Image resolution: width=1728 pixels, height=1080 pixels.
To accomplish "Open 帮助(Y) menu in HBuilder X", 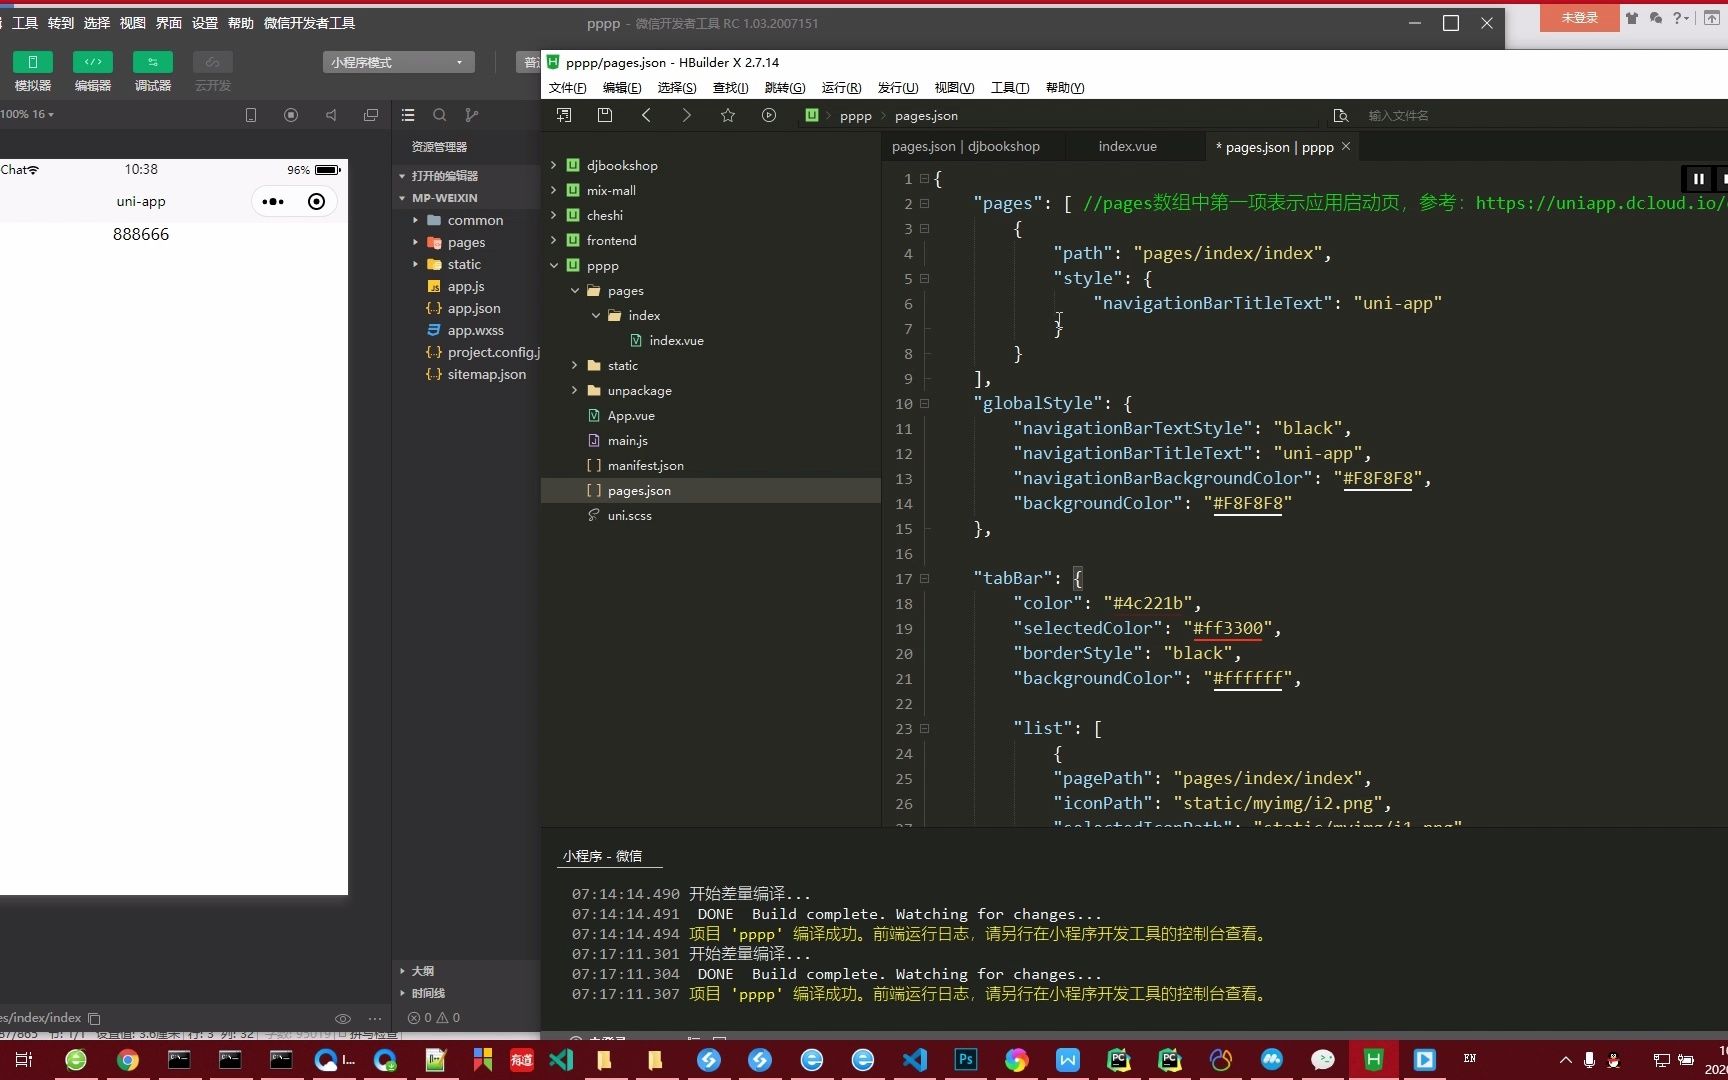I will (x=1065, y=88).
